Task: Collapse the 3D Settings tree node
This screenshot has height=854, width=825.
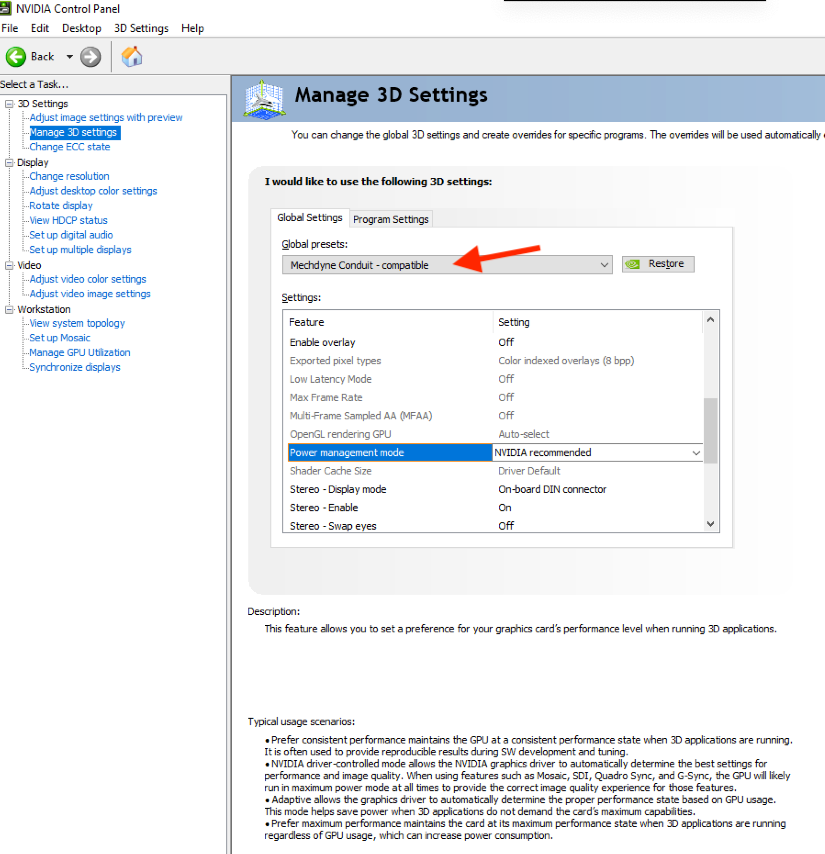Action: tap(9, 104)
